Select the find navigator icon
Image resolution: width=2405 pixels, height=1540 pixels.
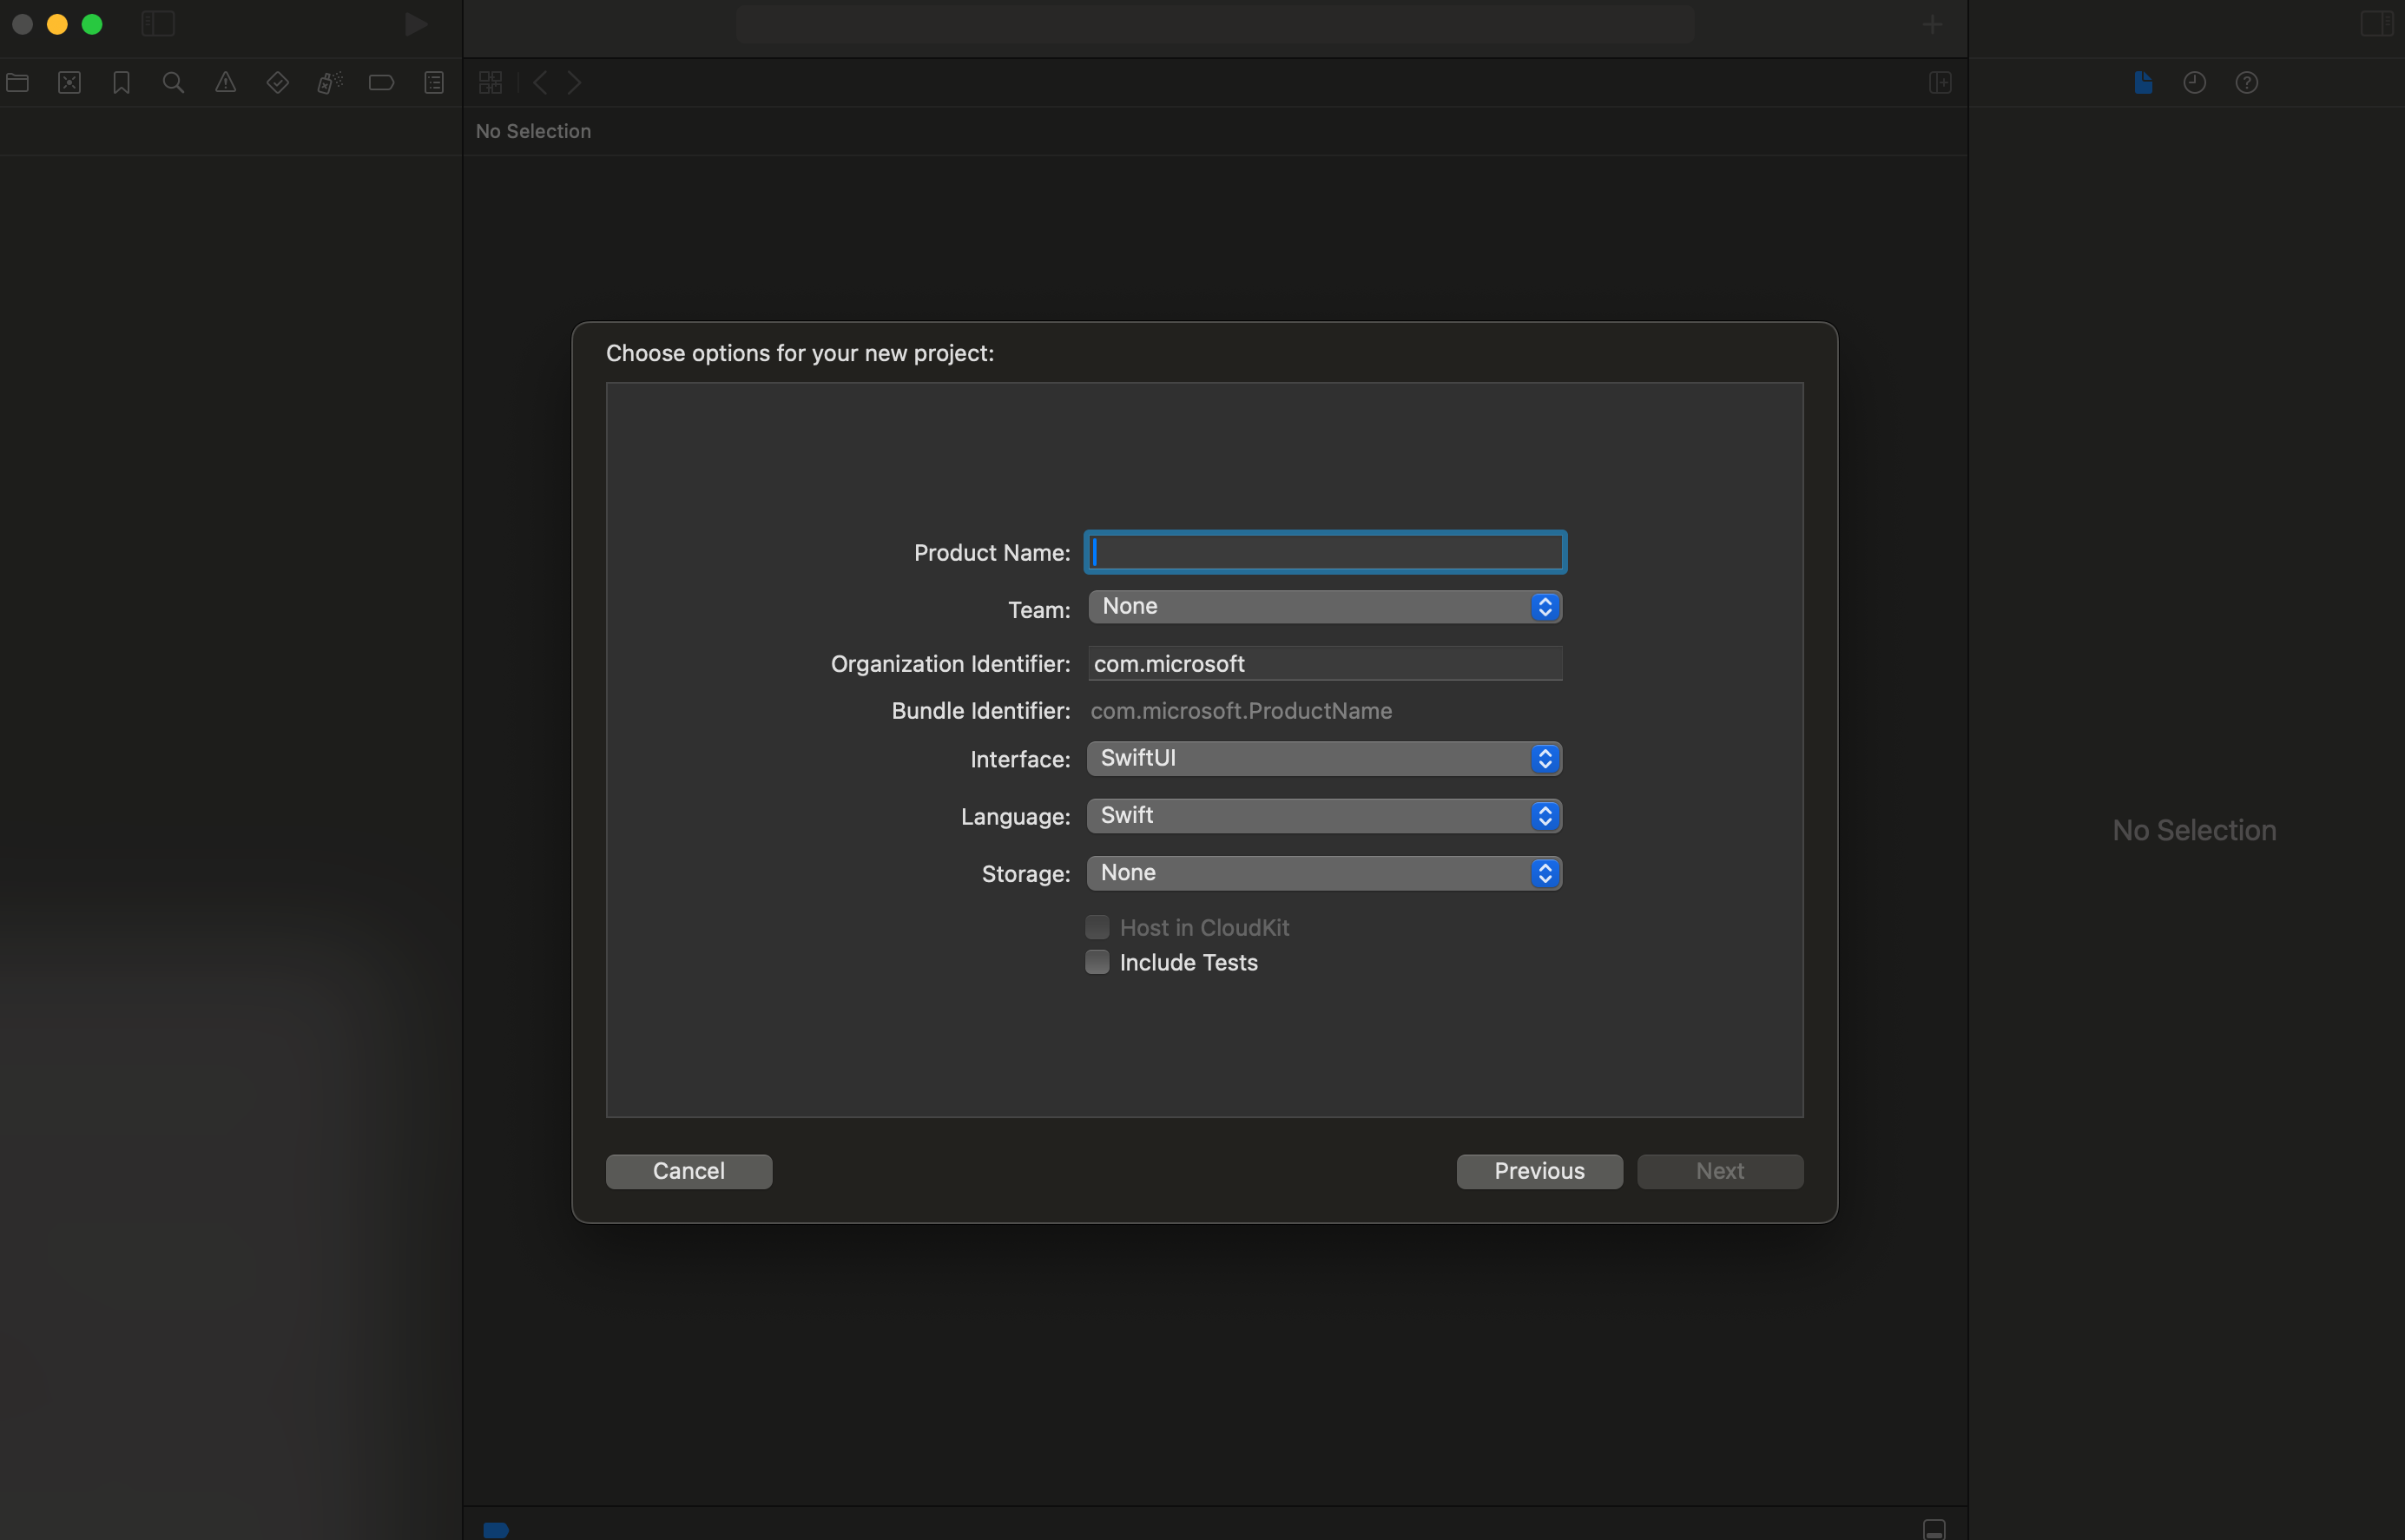coord(170,82)
